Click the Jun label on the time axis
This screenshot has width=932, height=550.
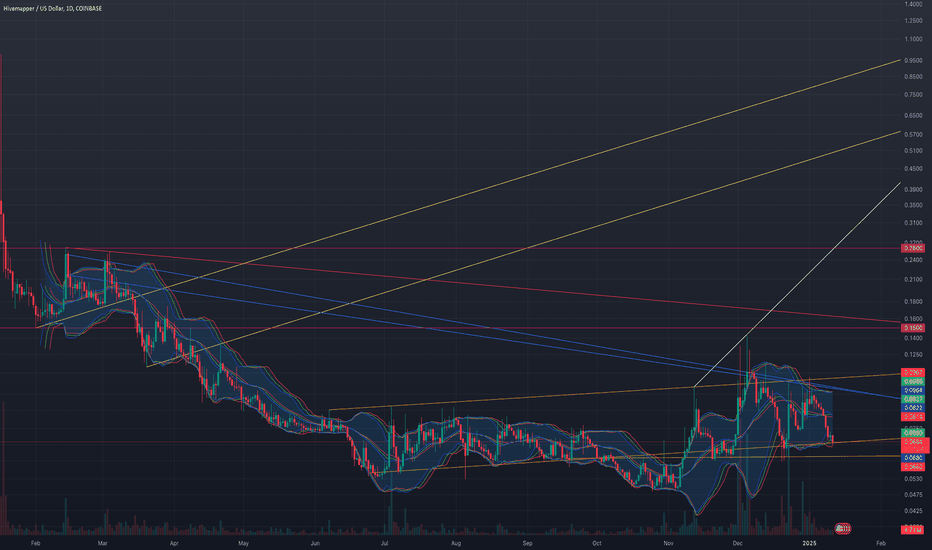315,543
